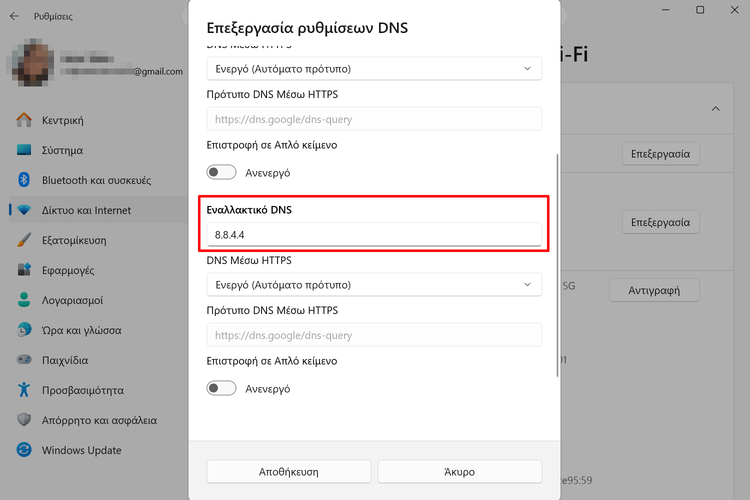Click the back arrow in Ρυθμίσεις title bar
Screen dimensions: 750x500
(x=13, y=16)
